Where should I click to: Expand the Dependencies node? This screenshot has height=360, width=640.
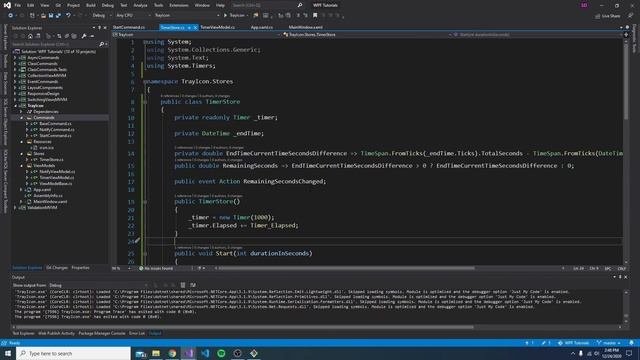coord(22,111)
